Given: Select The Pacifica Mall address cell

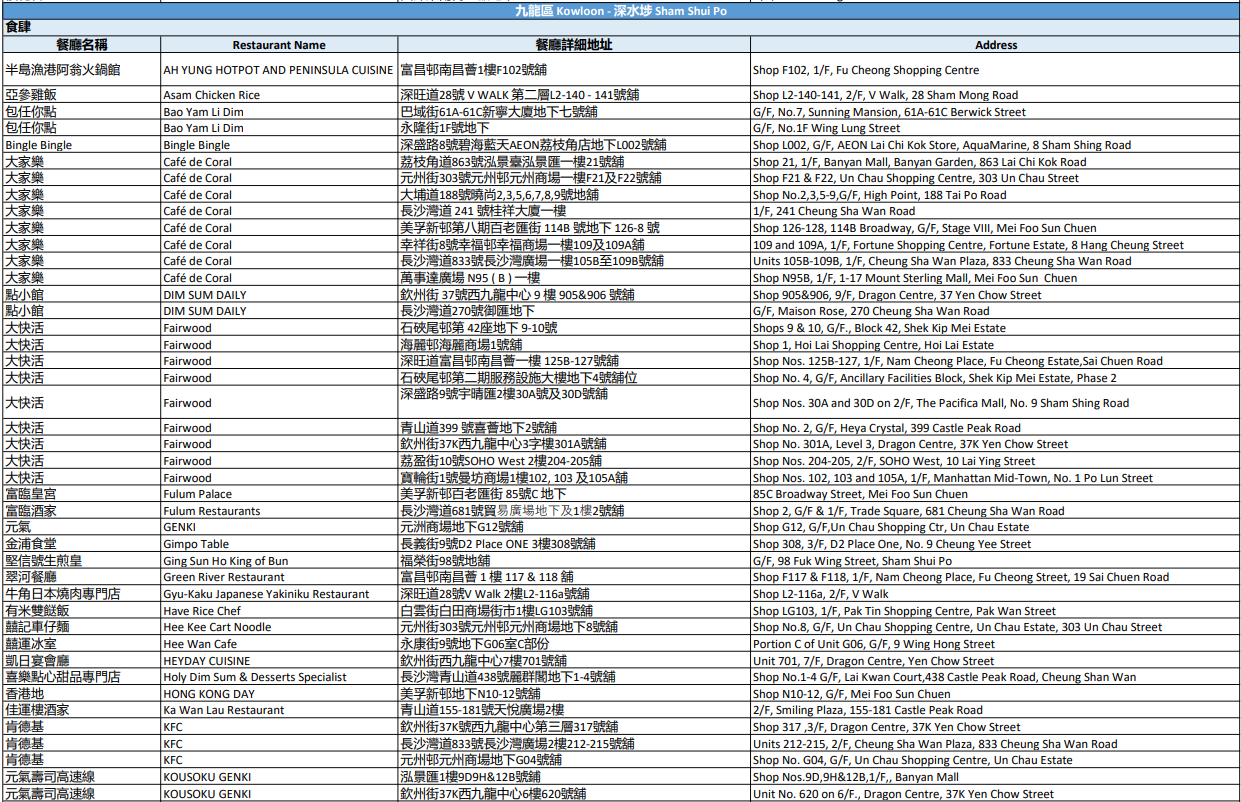Looking at the screenshot, I should tap(996, 403).
